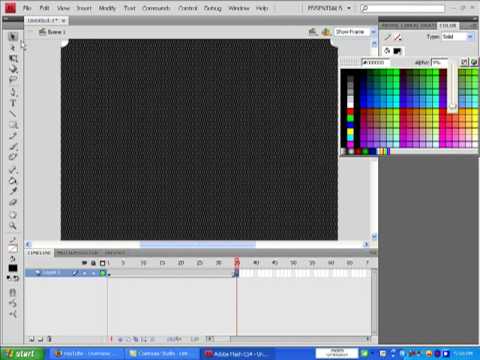Click the Windows Start button

tap(22, 354)
